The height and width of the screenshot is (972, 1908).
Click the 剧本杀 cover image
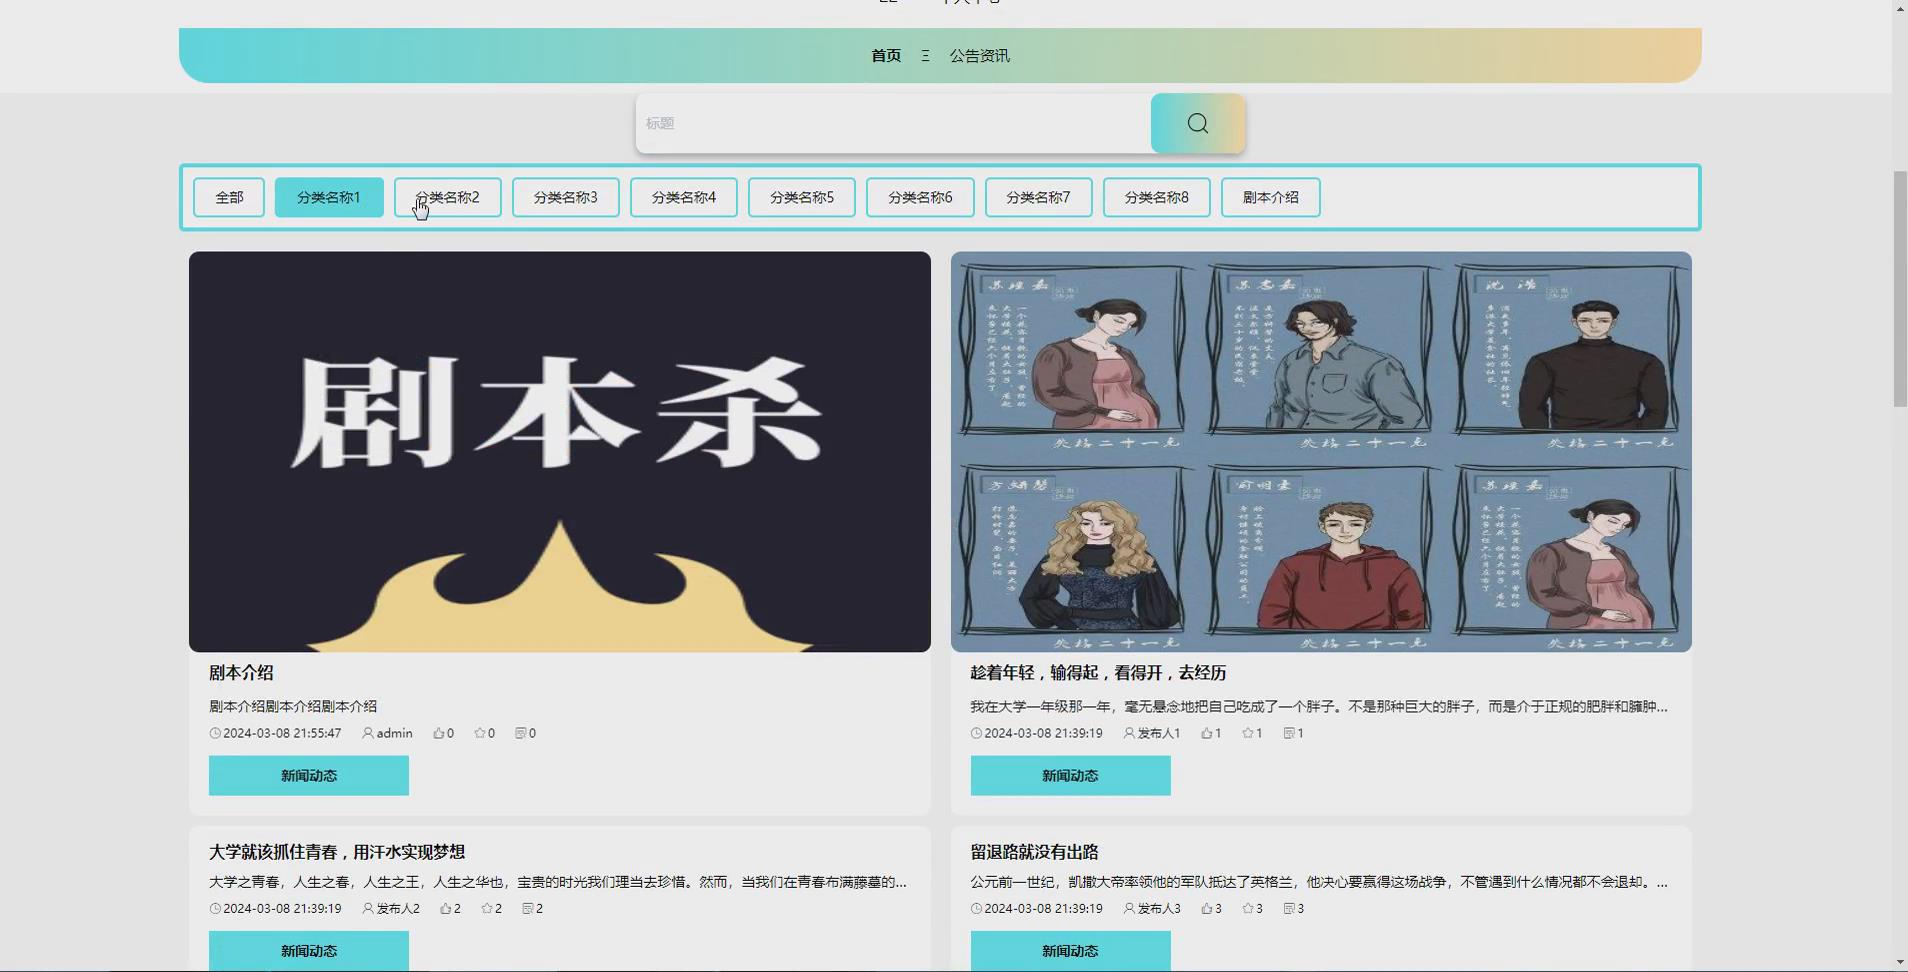pyautogui.click(x=558, y=451)
